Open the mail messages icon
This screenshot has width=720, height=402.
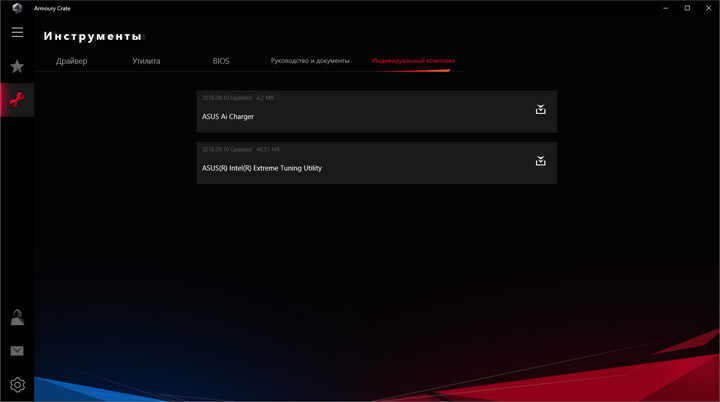coord(17,351)
